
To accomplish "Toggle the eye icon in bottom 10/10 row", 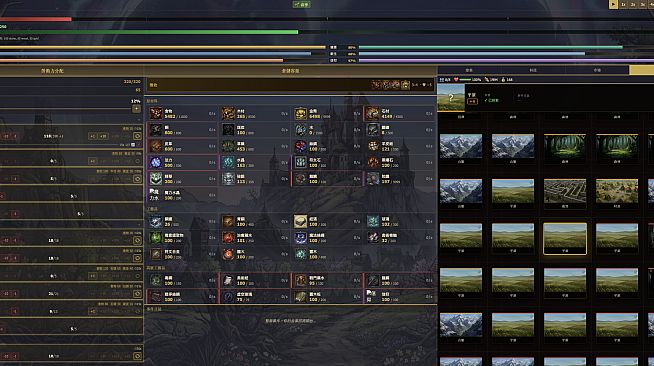I will [137, 356].
